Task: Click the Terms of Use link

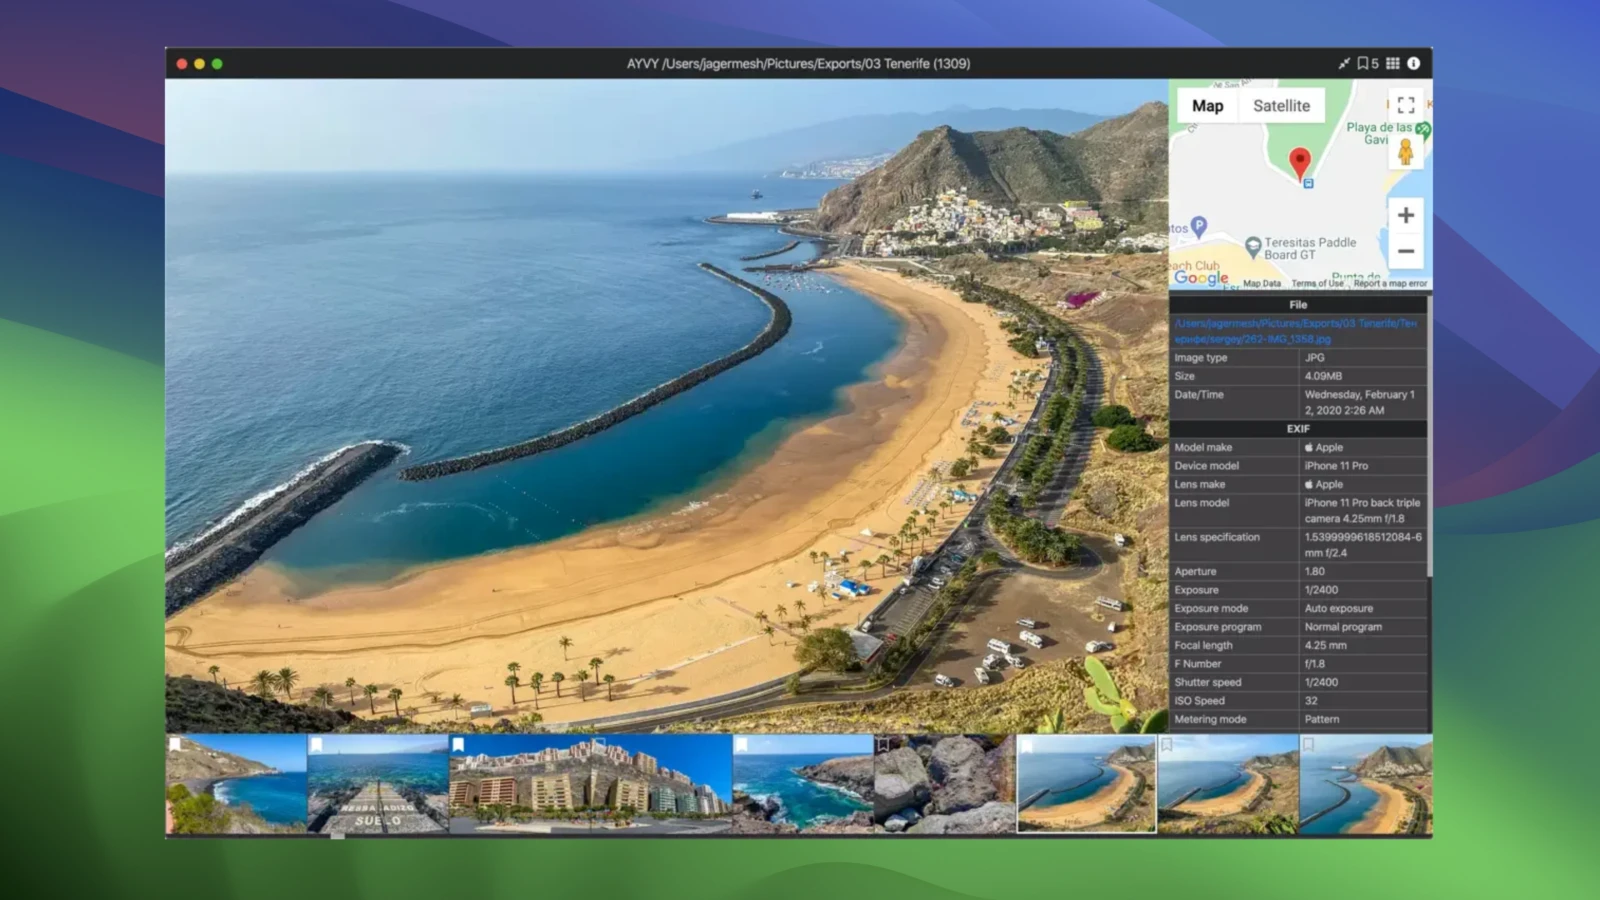Action: pyautogui.click(x=1317, y=284)
